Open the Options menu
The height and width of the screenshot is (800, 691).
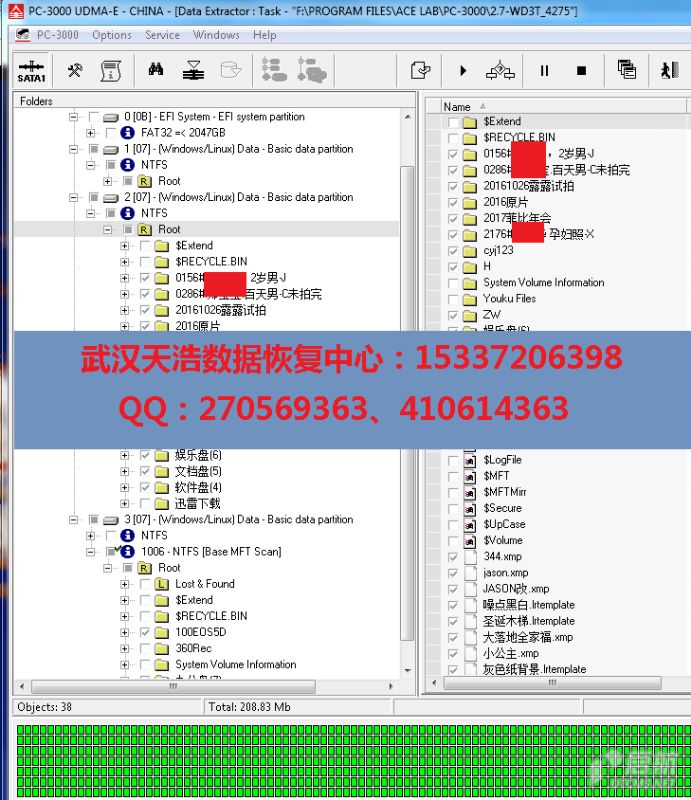pos(111,35)
